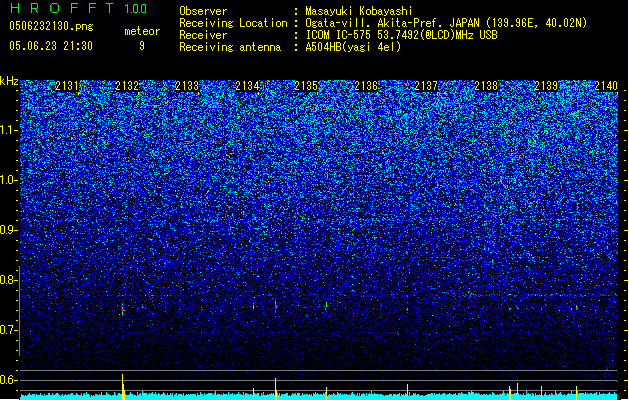This screenshot has width=629, height=400.
Task: Click the 2139 time marker
Action: coord(546,86)
